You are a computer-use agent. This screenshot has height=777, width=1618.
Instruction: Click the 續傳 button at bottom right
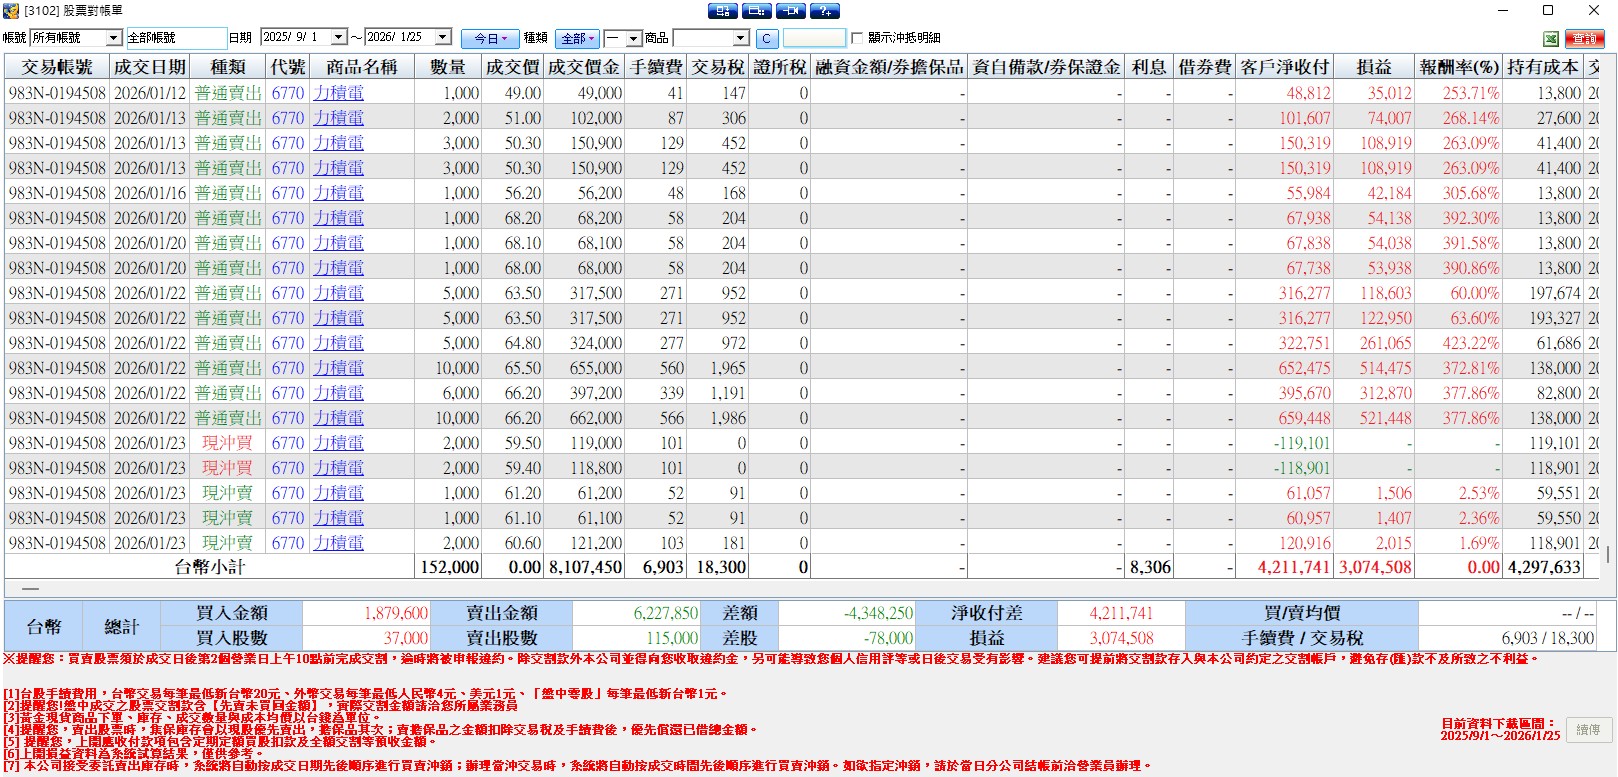coord(1588,730)
